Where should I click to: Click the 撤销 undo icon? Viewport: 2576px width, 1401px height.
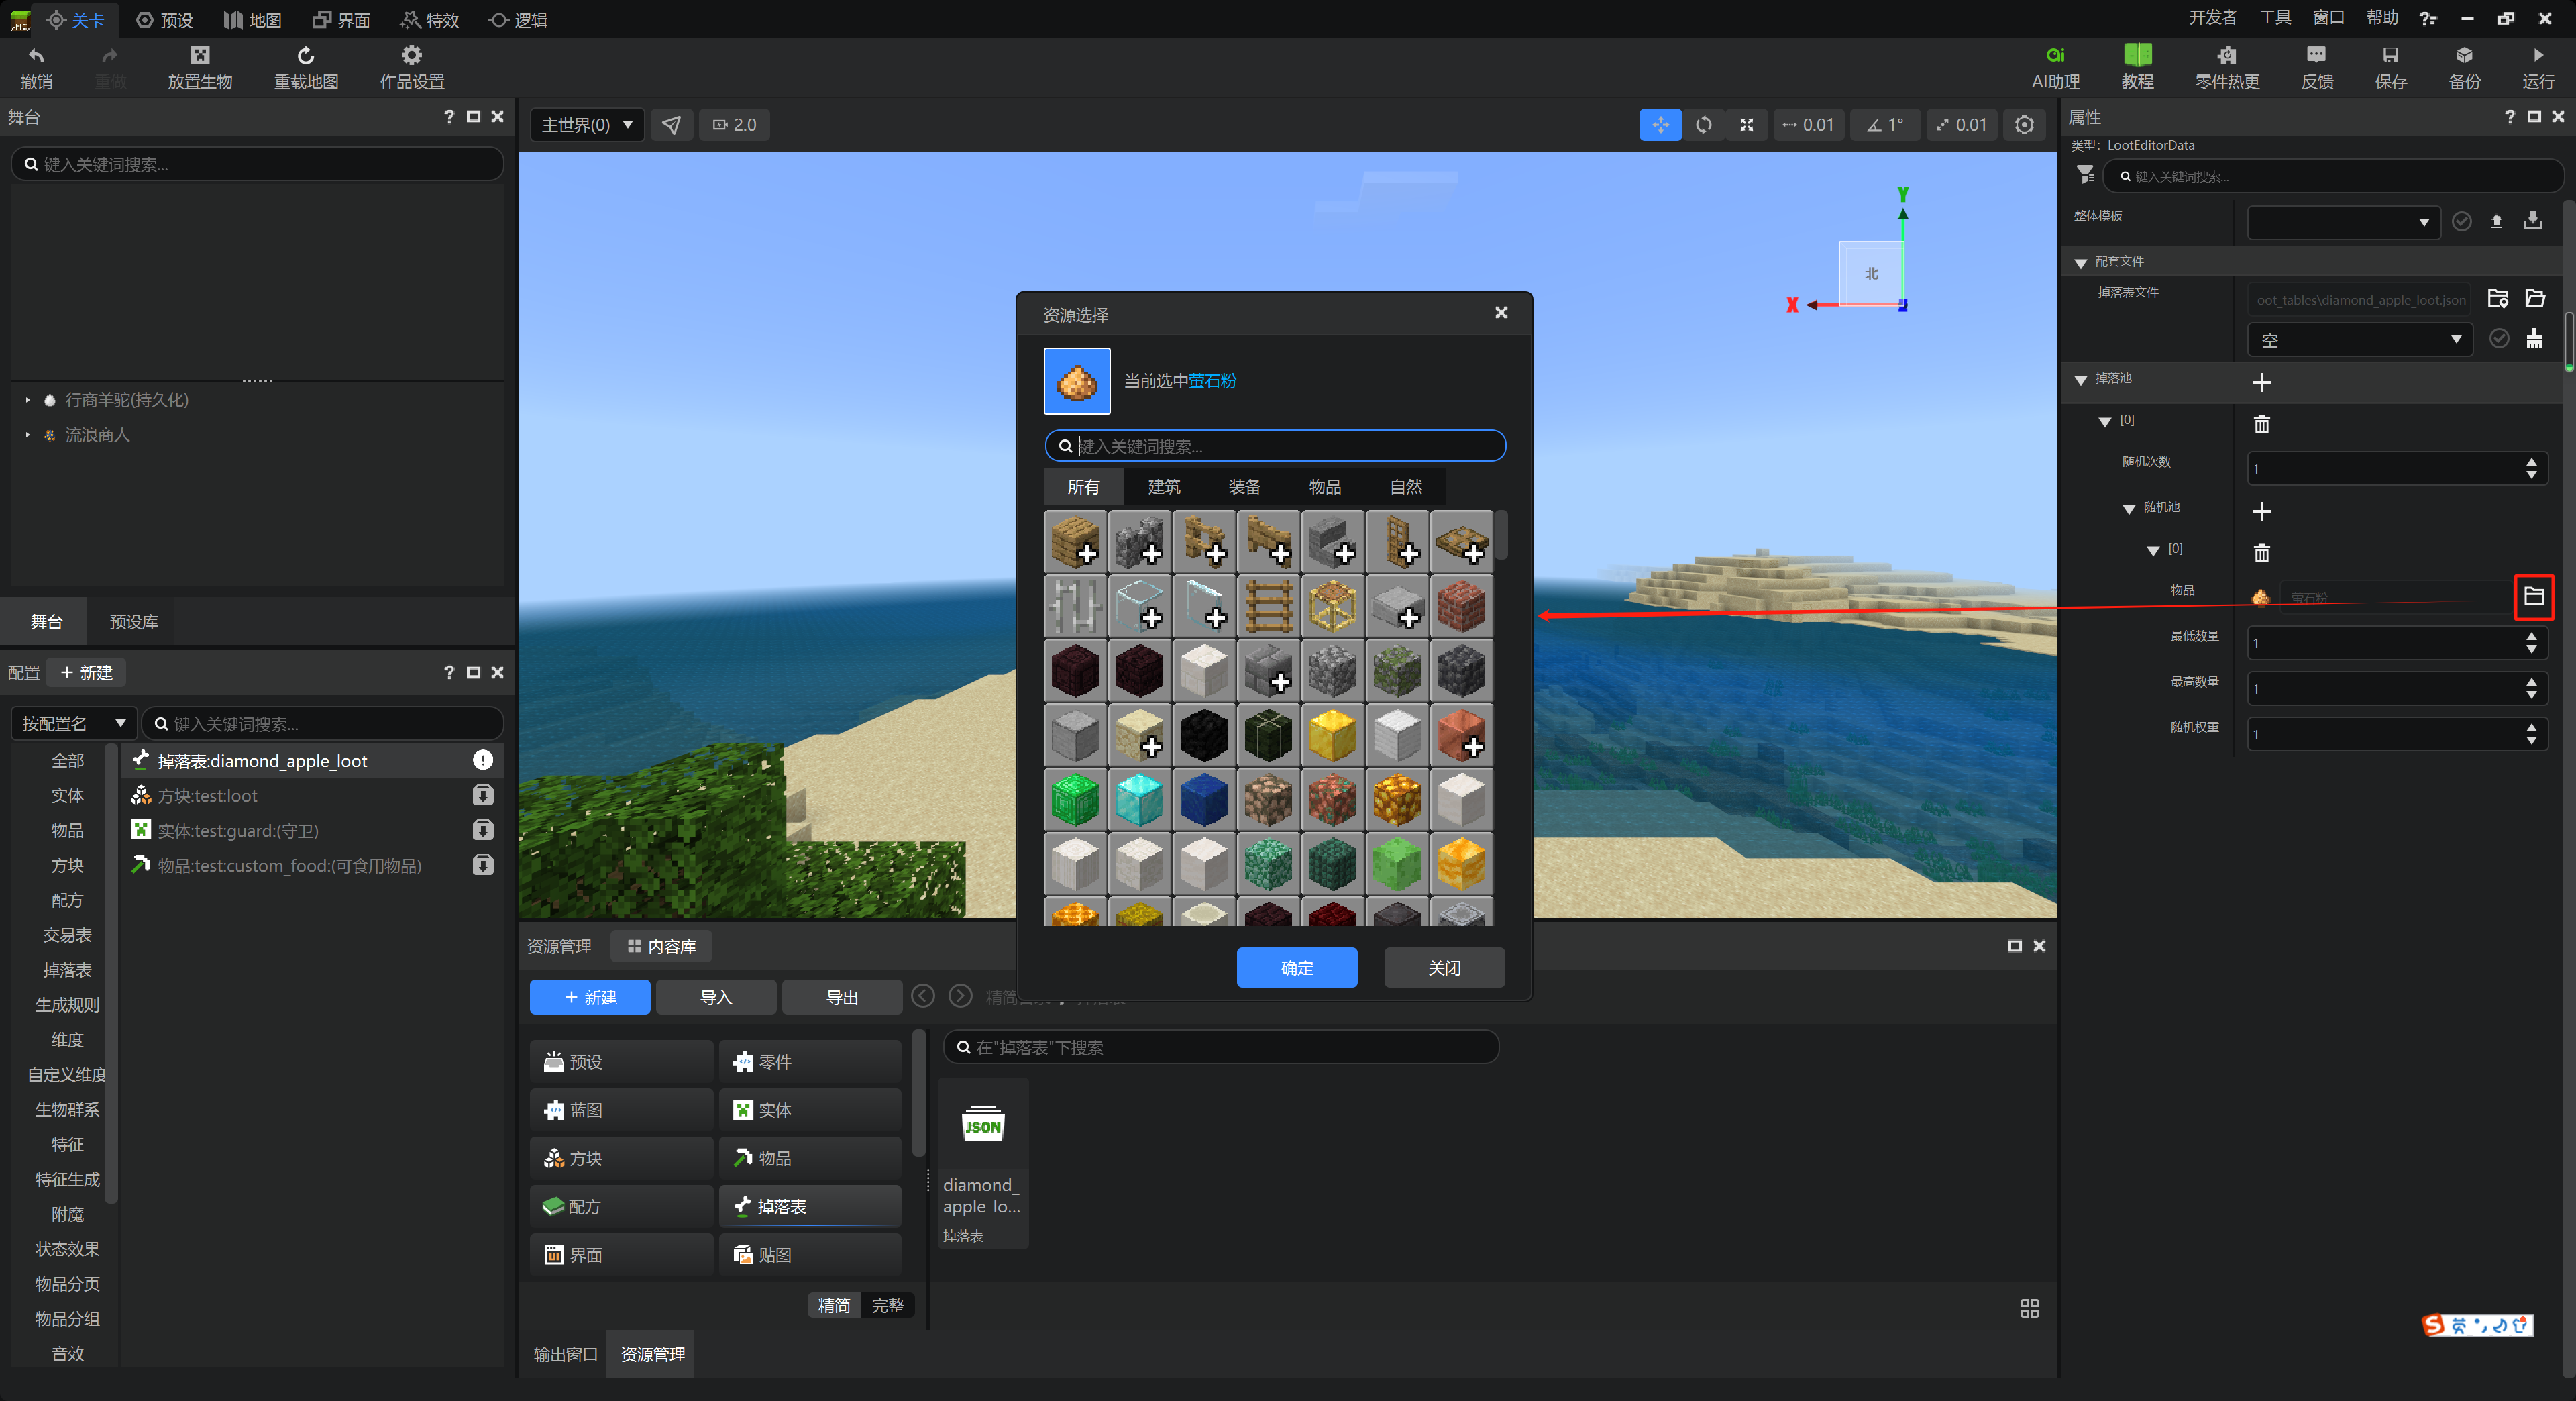pos(37,55)
